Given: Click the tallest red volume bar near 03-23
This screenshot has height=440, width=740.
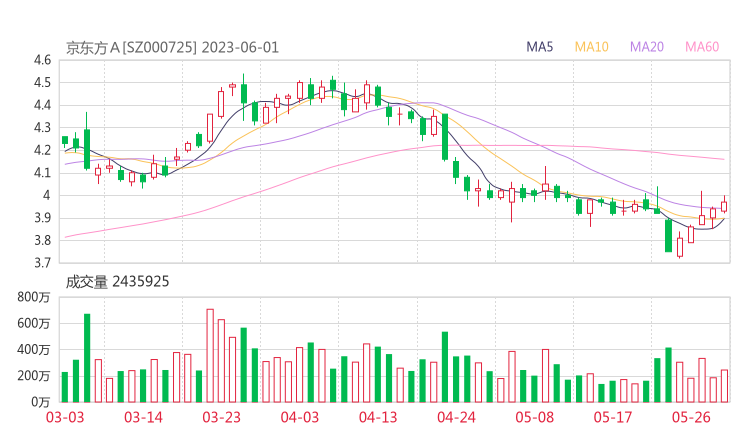Looking at the screenshot, I should pyautogui.click(x=210, y=355).
